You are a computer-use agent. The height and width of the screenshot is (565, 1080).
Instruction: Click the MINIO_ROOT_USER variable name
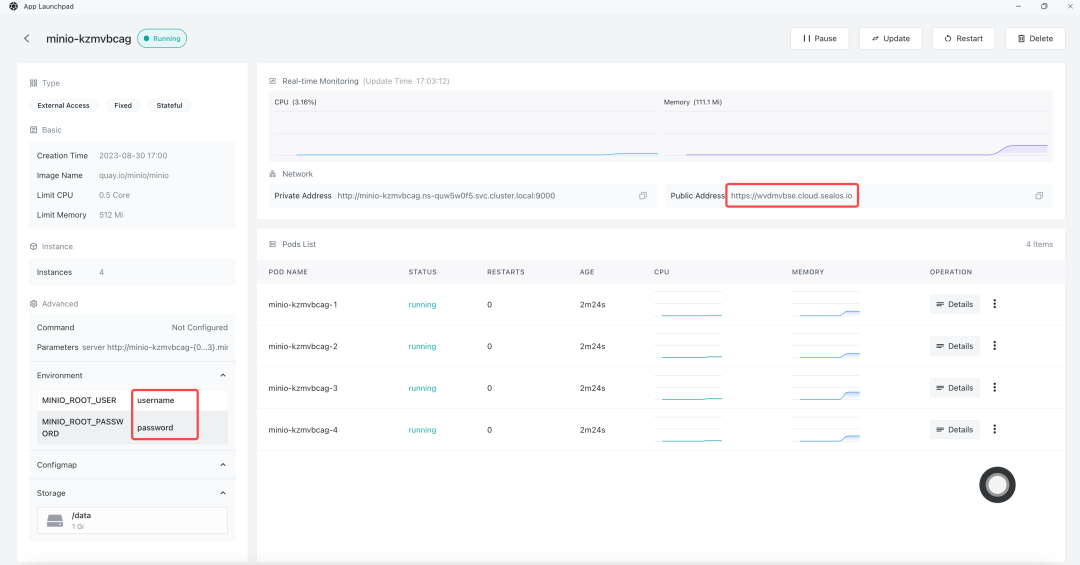coord(79,400)
